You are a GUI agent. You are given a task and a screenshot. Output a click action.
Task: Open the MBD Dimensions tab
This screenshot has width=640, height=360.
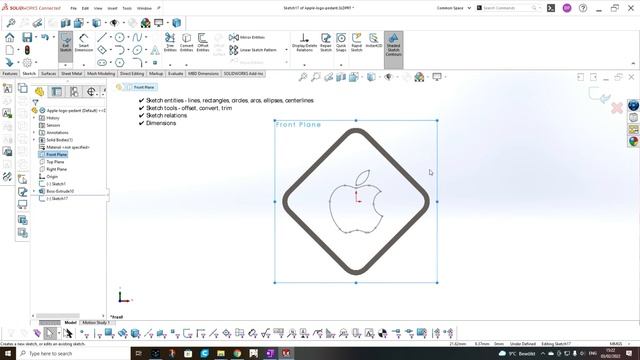(203, 74)
